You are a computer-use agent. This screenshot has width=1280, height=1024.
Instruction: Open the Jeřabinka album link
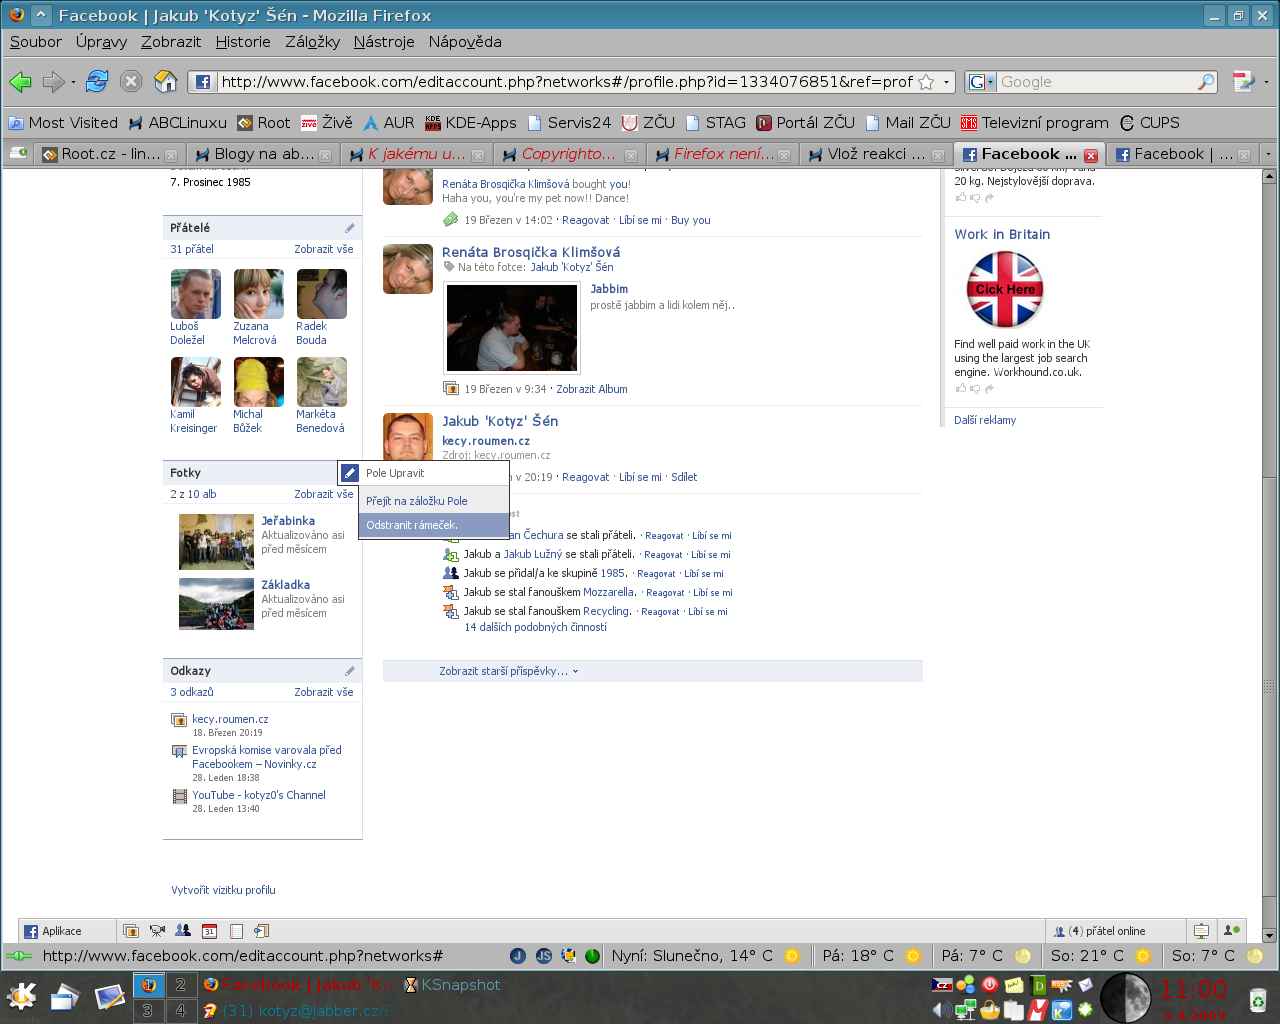(x=288, y=521)
